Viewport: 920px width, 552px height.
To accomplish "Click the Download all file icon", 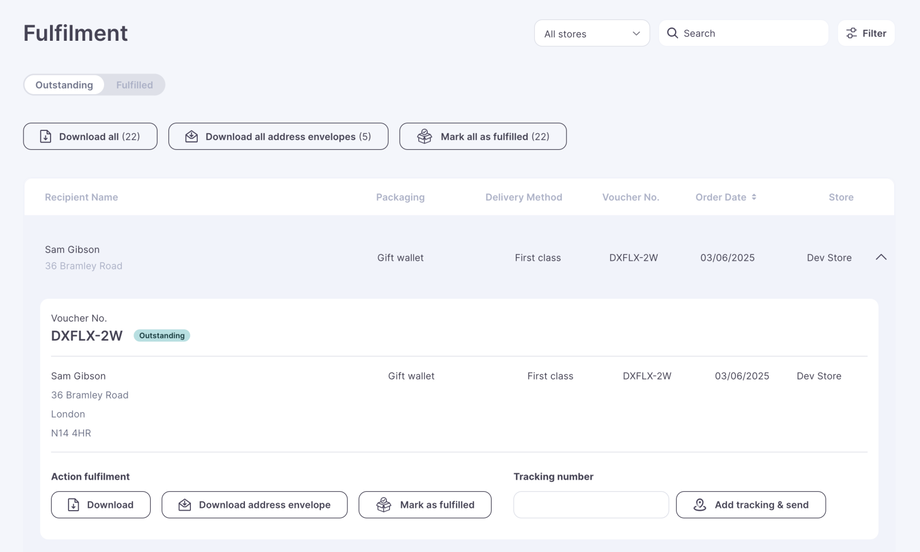I will pyautogui.click(x=46, y=136).
